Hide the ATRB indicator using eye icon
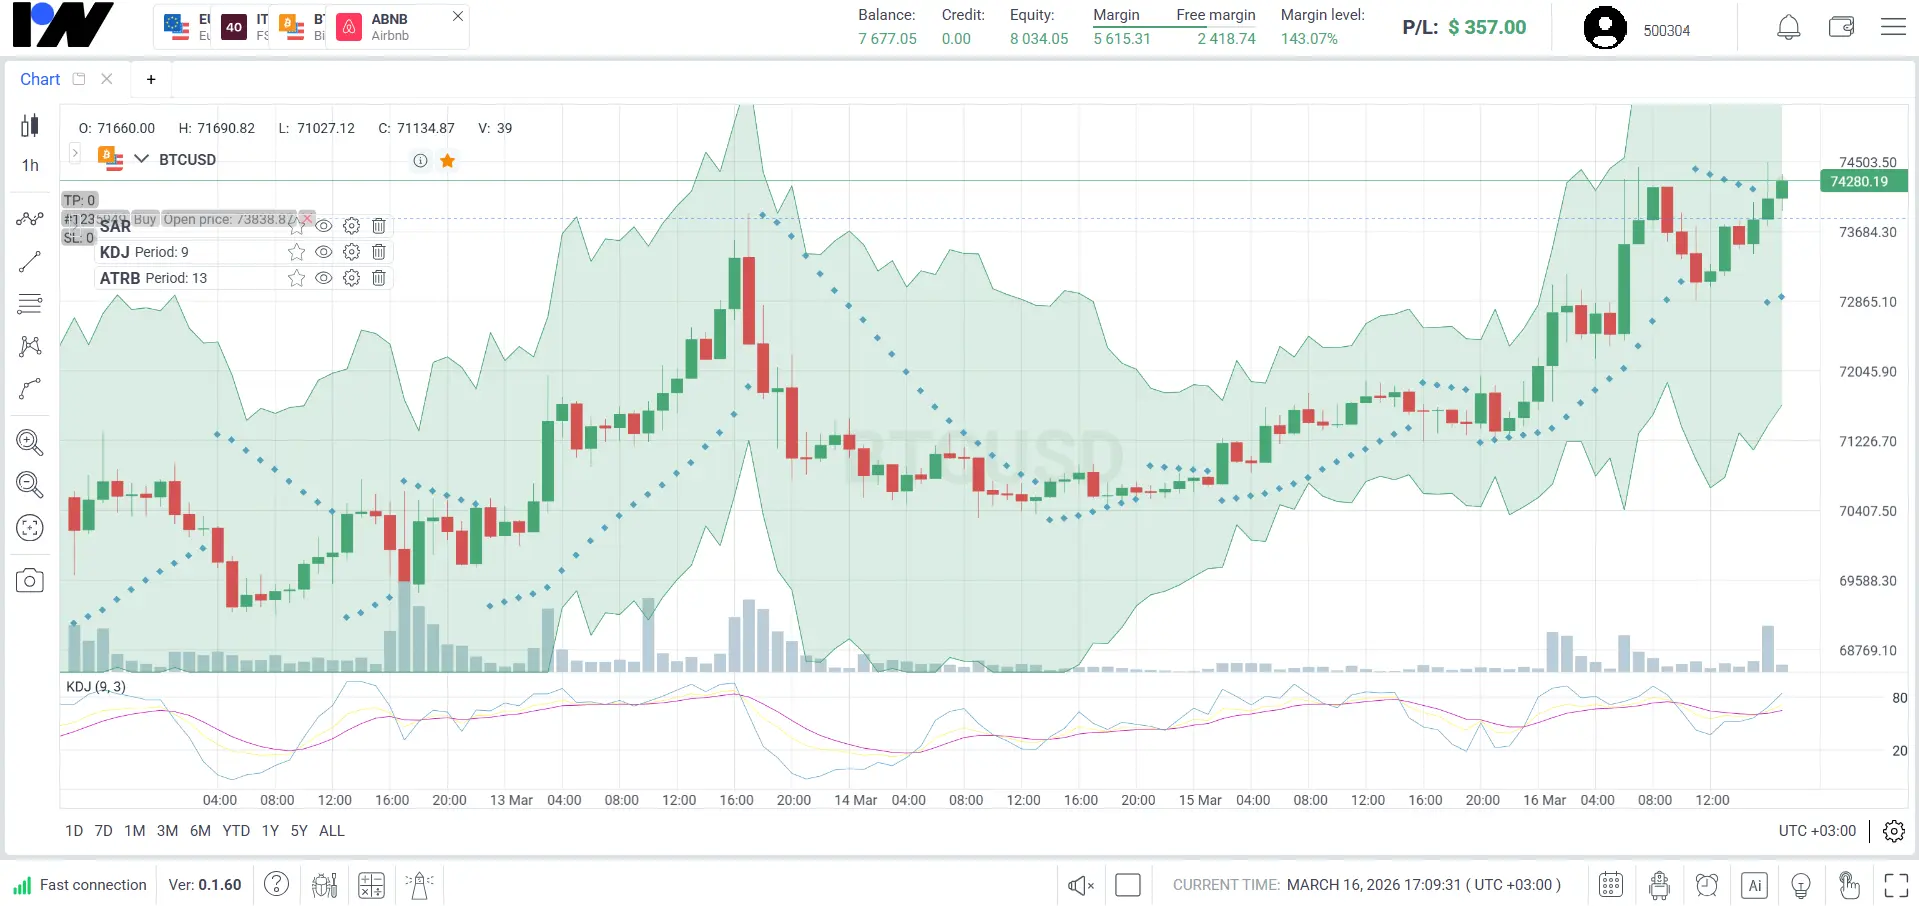This screenshot has height=906, width=1919. click(x=323, y=278)
